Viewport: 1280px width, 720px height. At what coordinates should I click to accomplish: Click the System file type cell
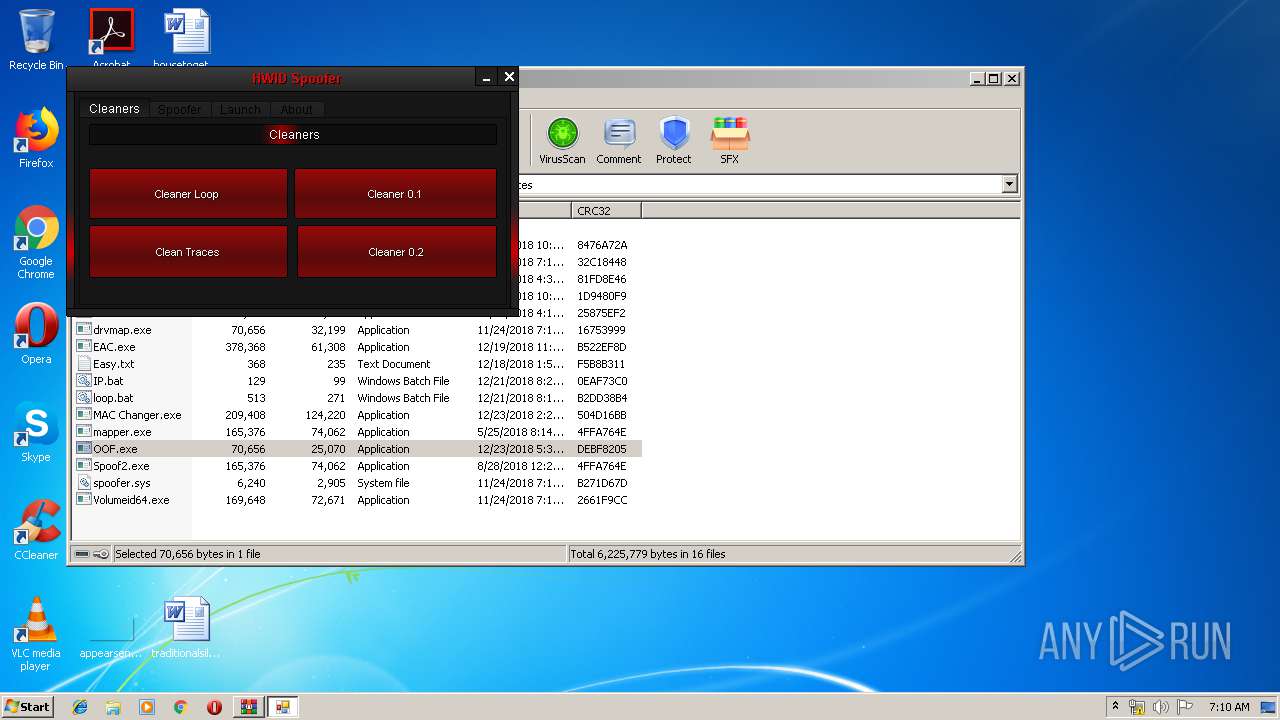coord(383,483)
